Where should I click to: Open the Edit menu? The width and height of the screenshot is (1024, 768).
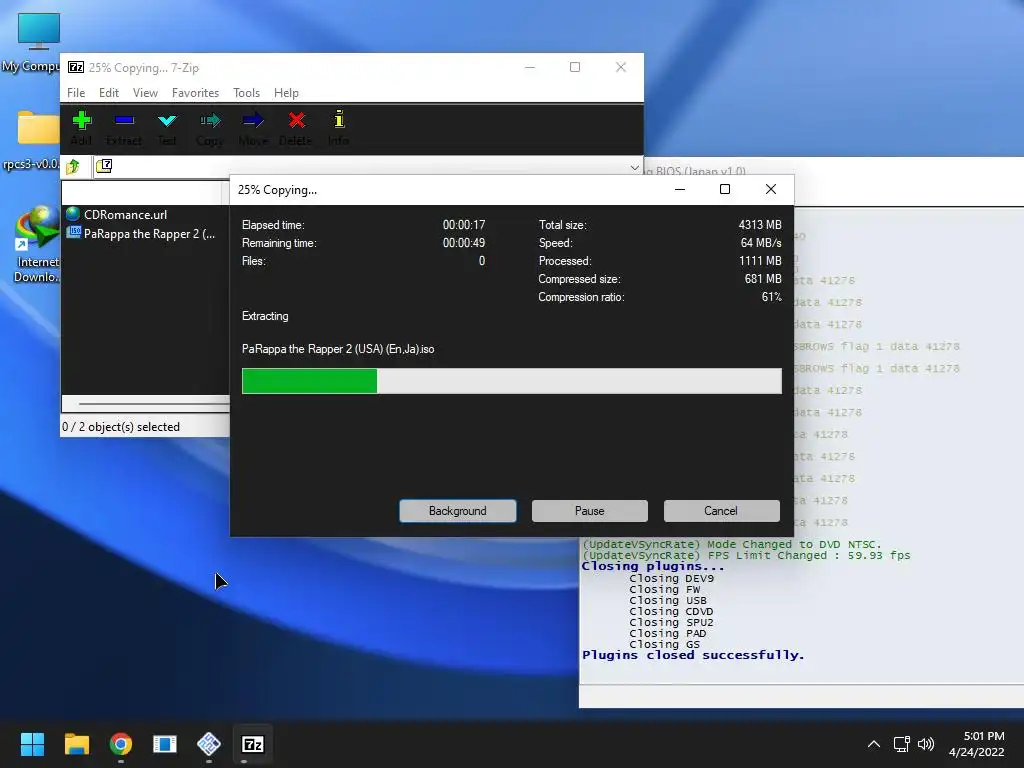pyautogui.click(x=108, y=93)
